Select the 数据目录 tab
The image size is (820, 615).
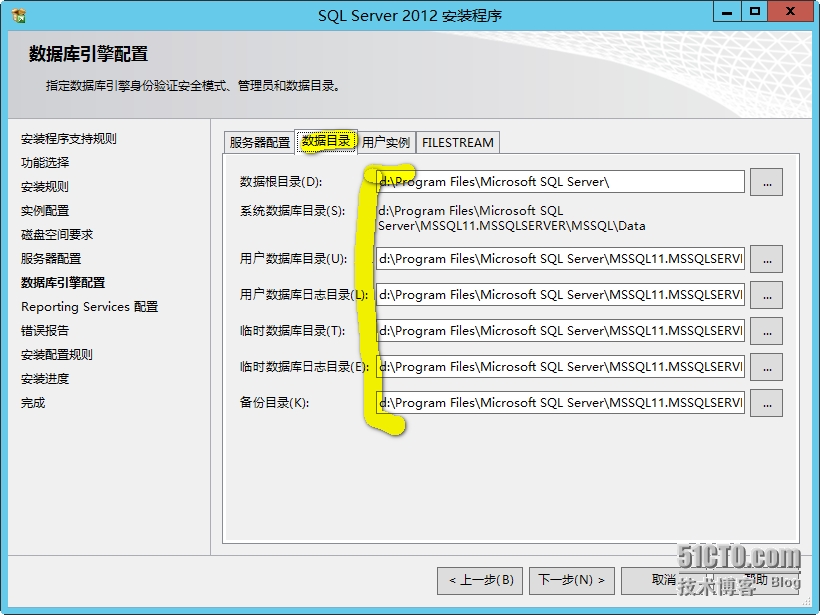[x=326, y=141]
